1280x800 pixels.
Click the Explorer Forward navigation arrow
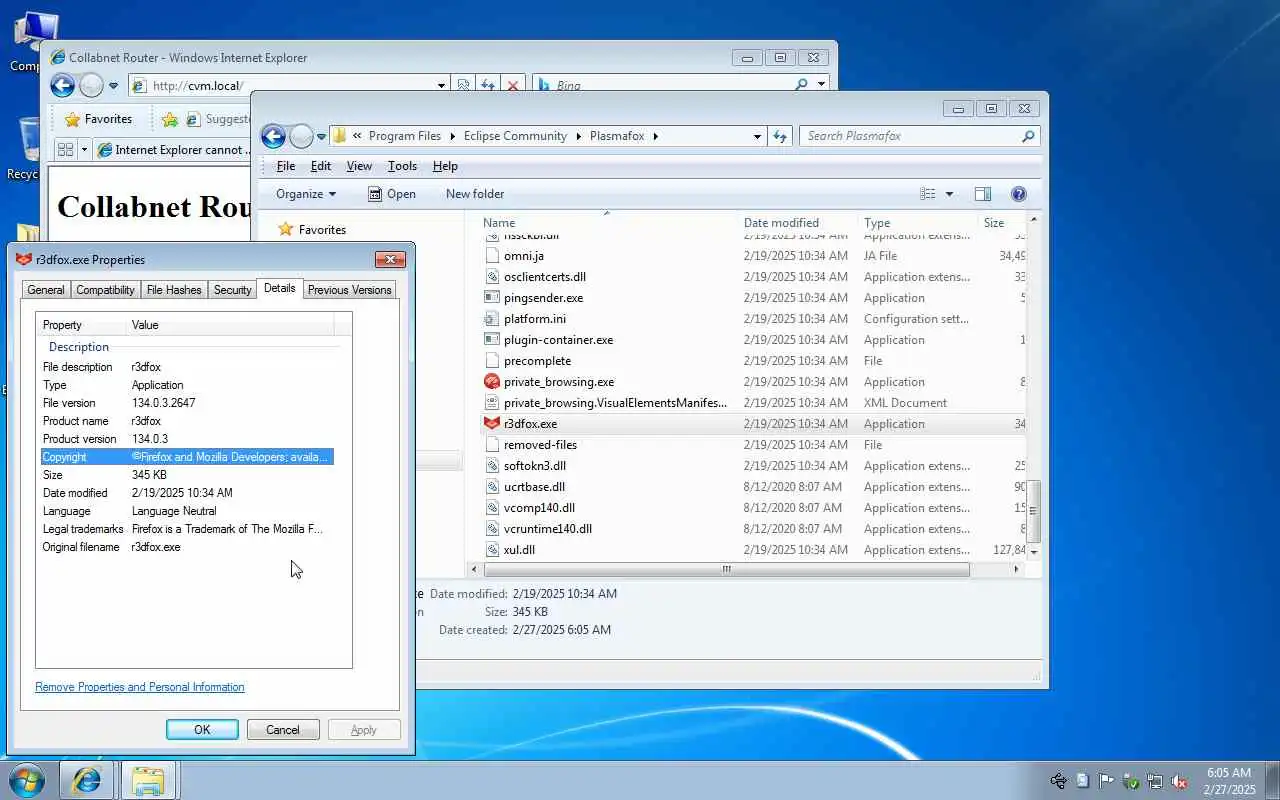click(301, 136)
